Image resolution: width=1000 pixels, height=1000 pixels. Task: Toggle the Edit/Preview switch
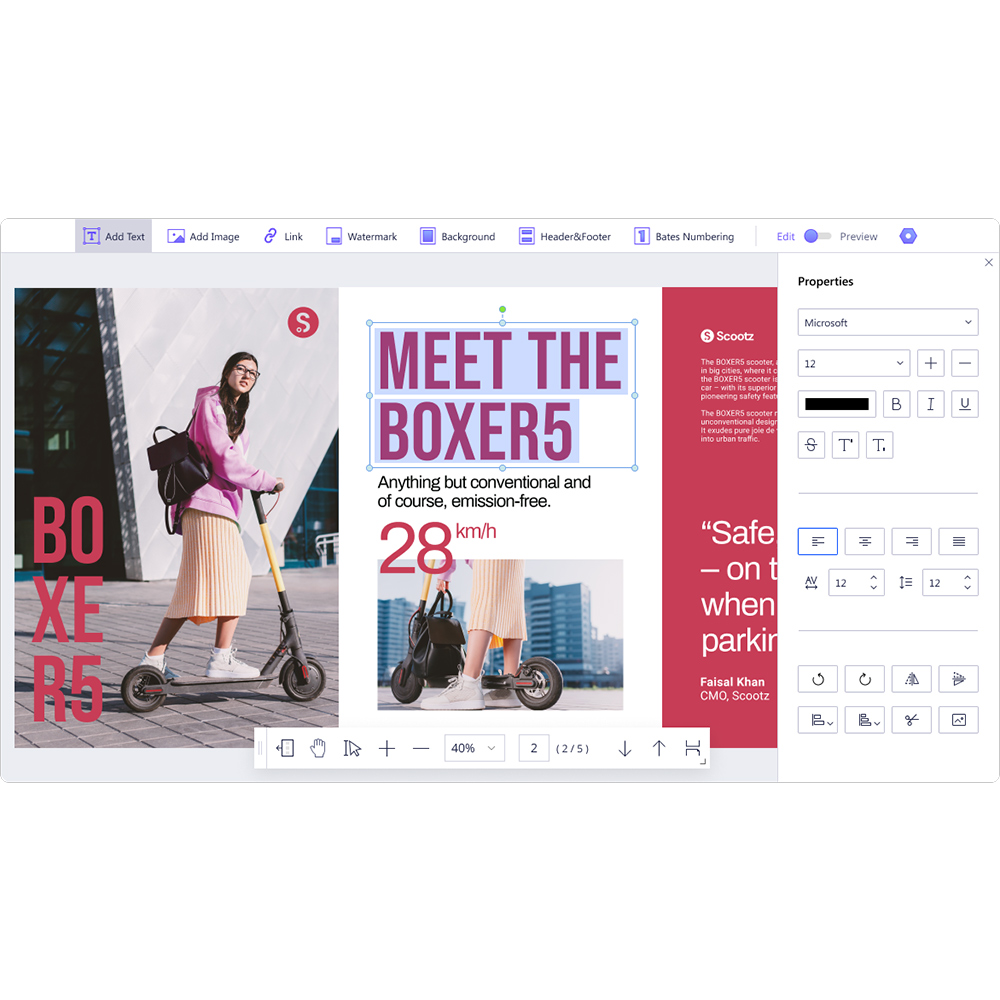[x=818, y=236]
